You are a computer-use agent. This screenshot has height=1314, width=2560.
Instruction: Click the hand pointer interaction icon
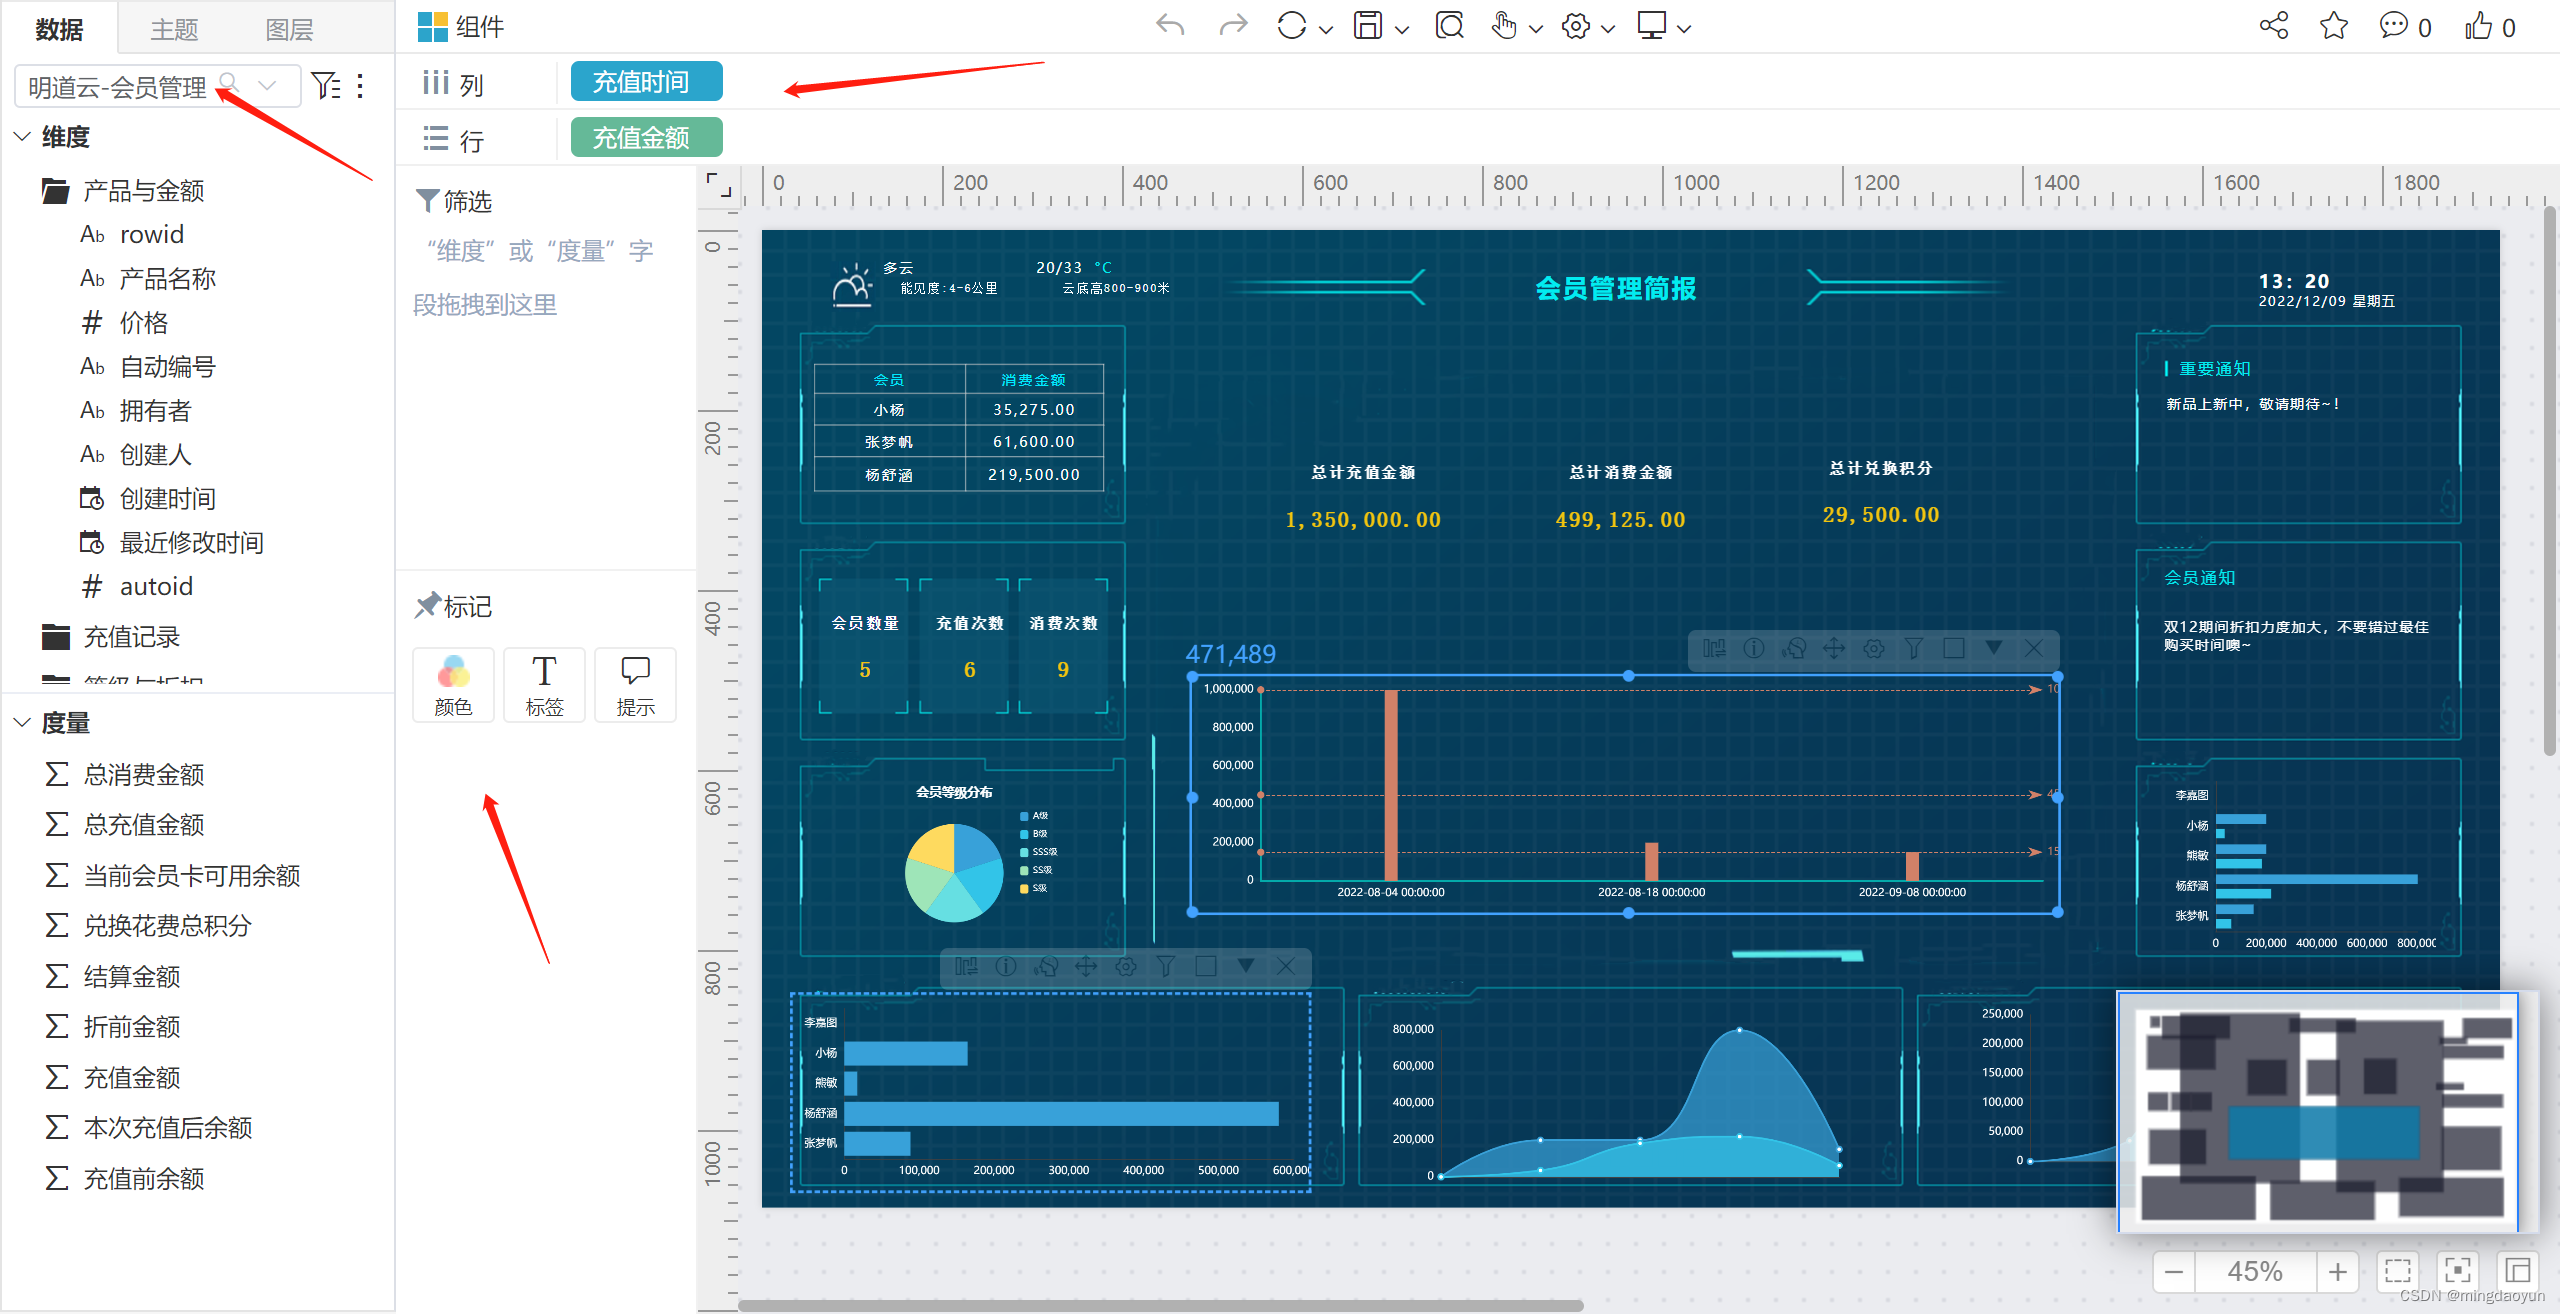tap(1503, 26)
